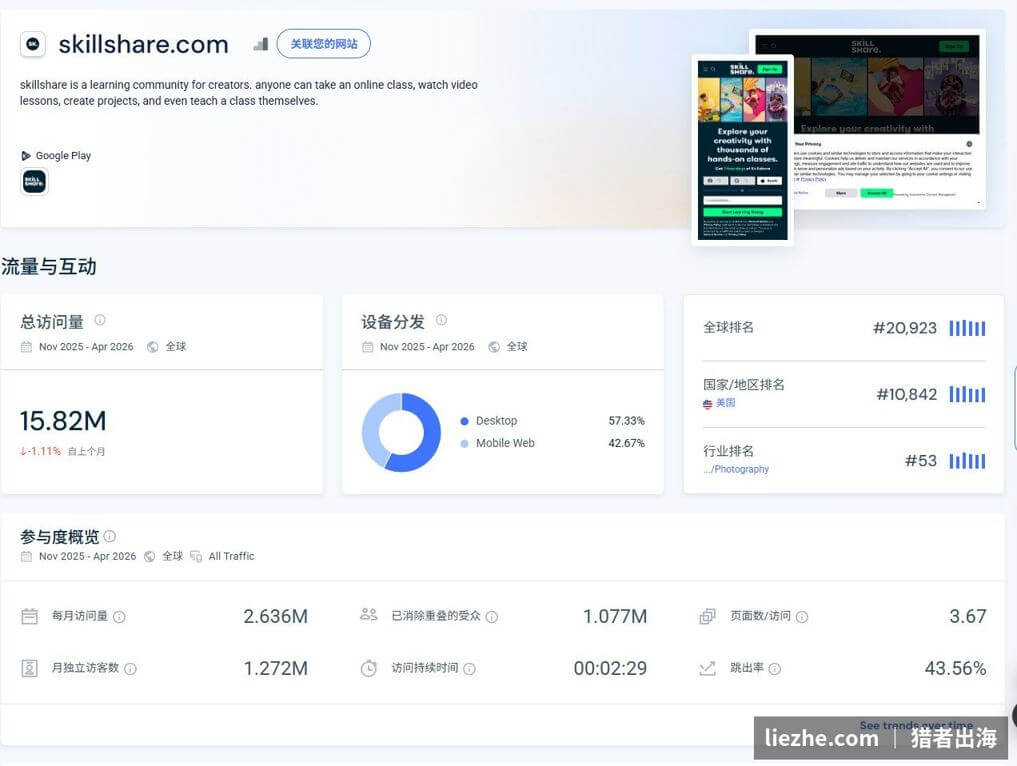Click the 57.33% Desktop share value

pos(627,422)
